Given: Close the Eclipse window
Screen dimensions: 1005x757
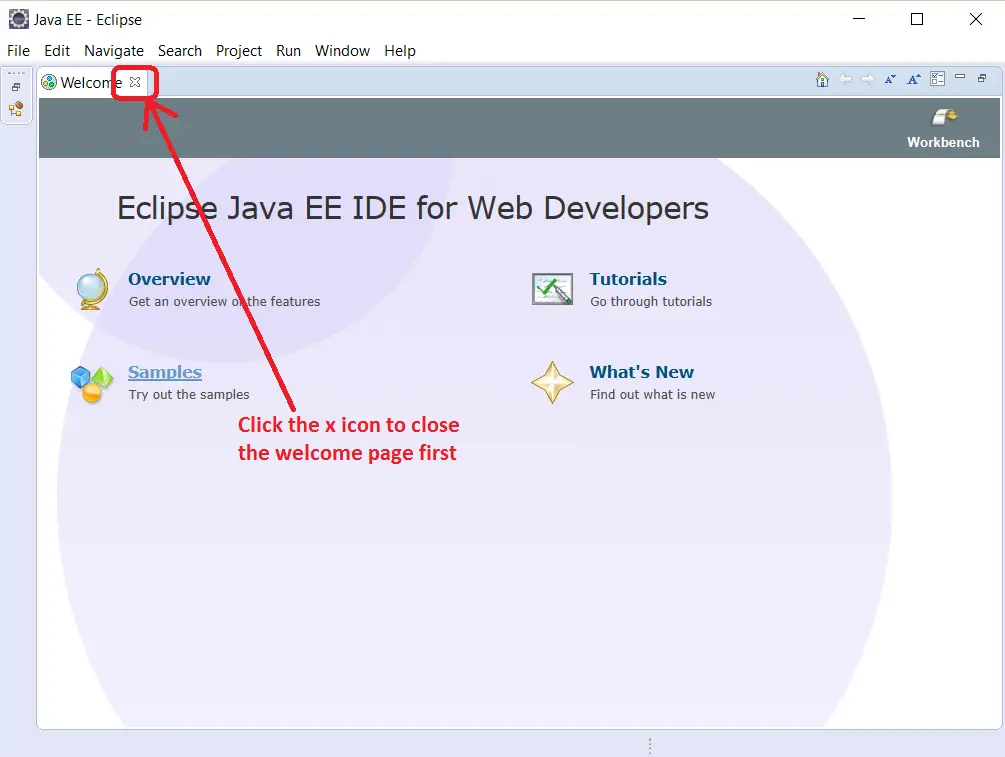Looking at the screenshot, I should 976,19.
